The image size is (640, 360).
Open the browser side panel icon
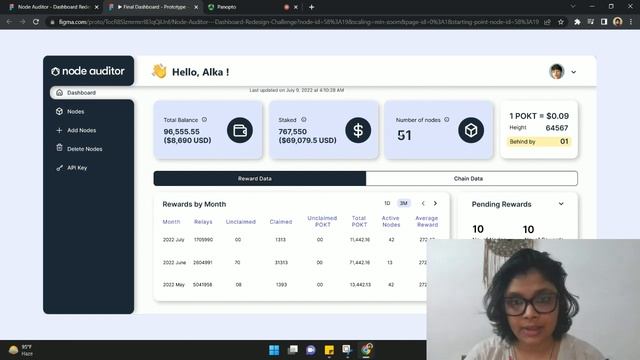[x=604, y=22]
